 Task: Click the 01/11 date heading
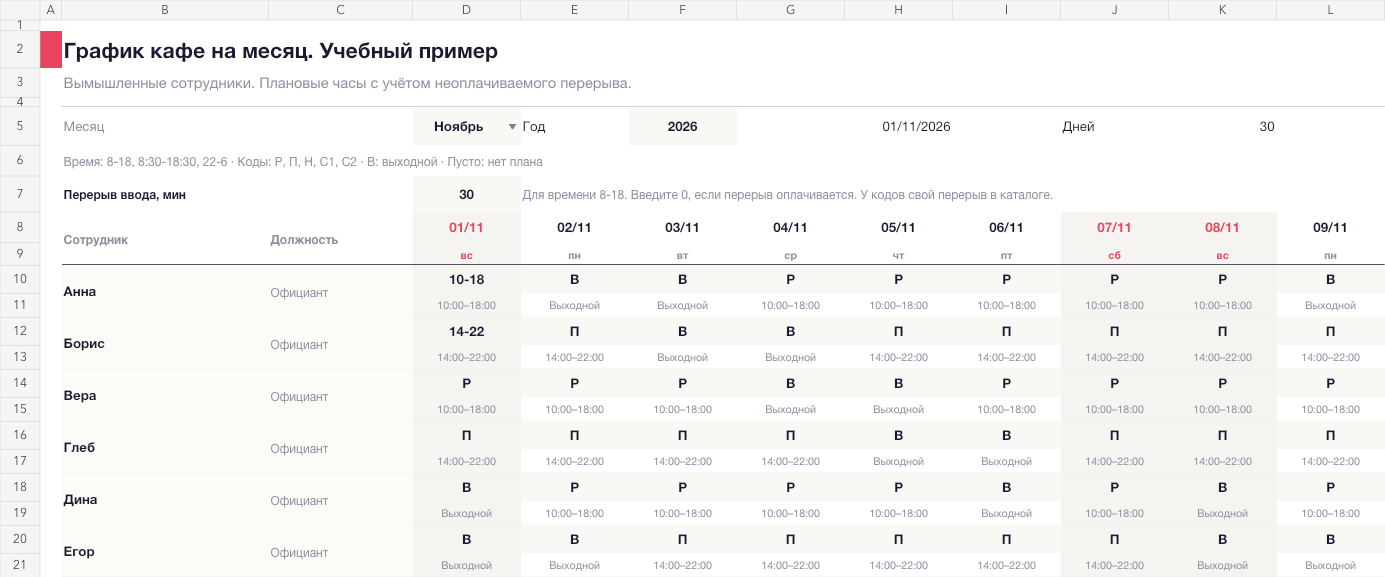coord(466,228)
